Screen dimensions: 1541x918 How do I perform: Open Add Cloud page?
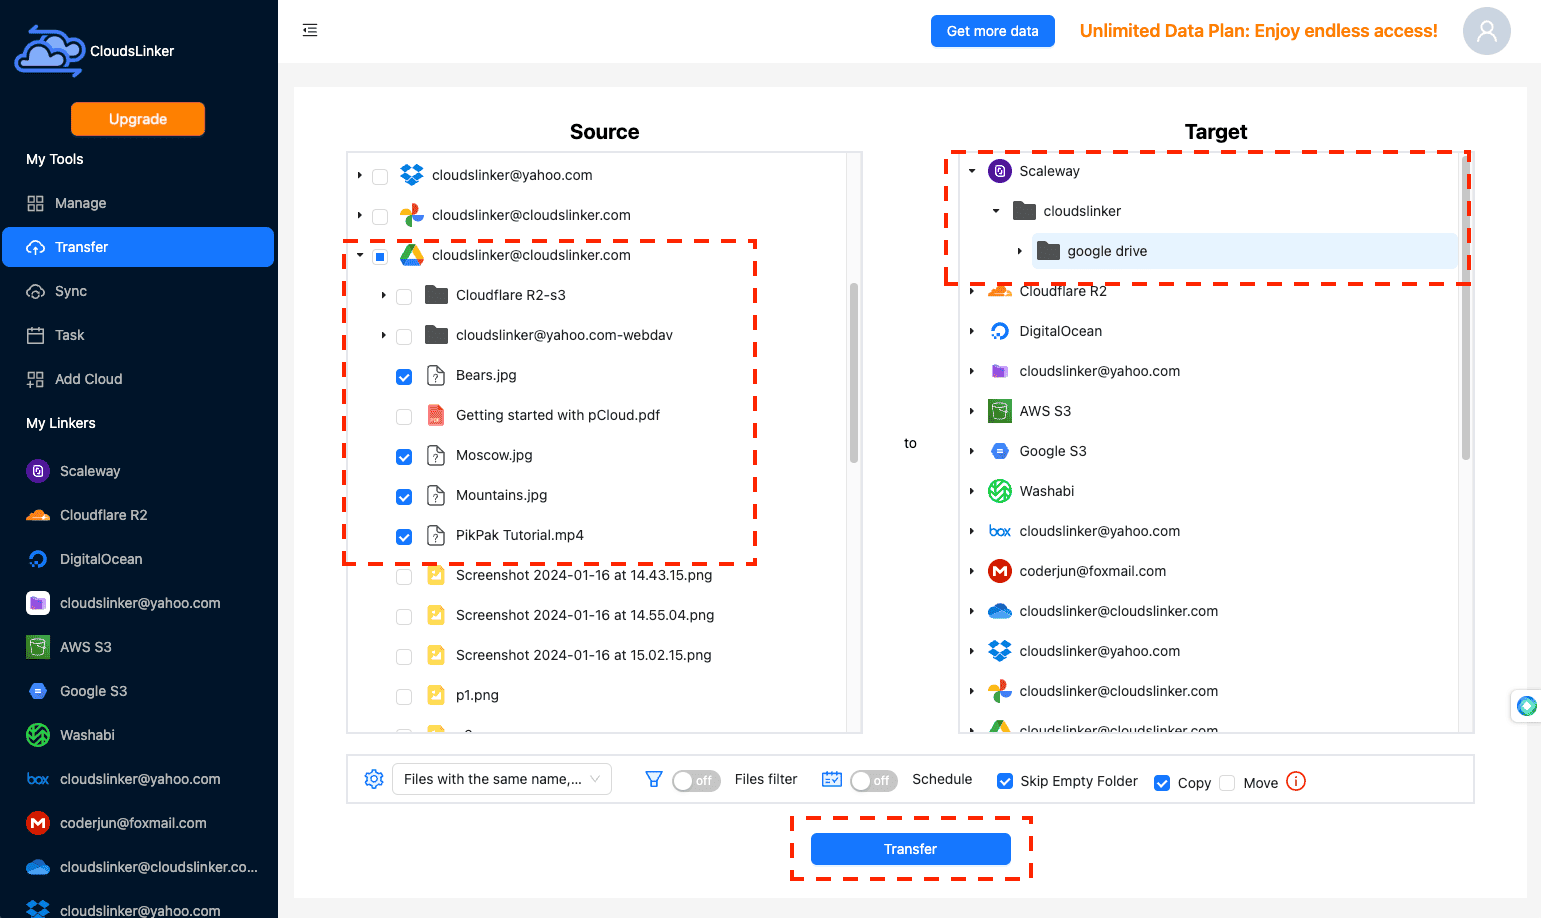[138, 379]
